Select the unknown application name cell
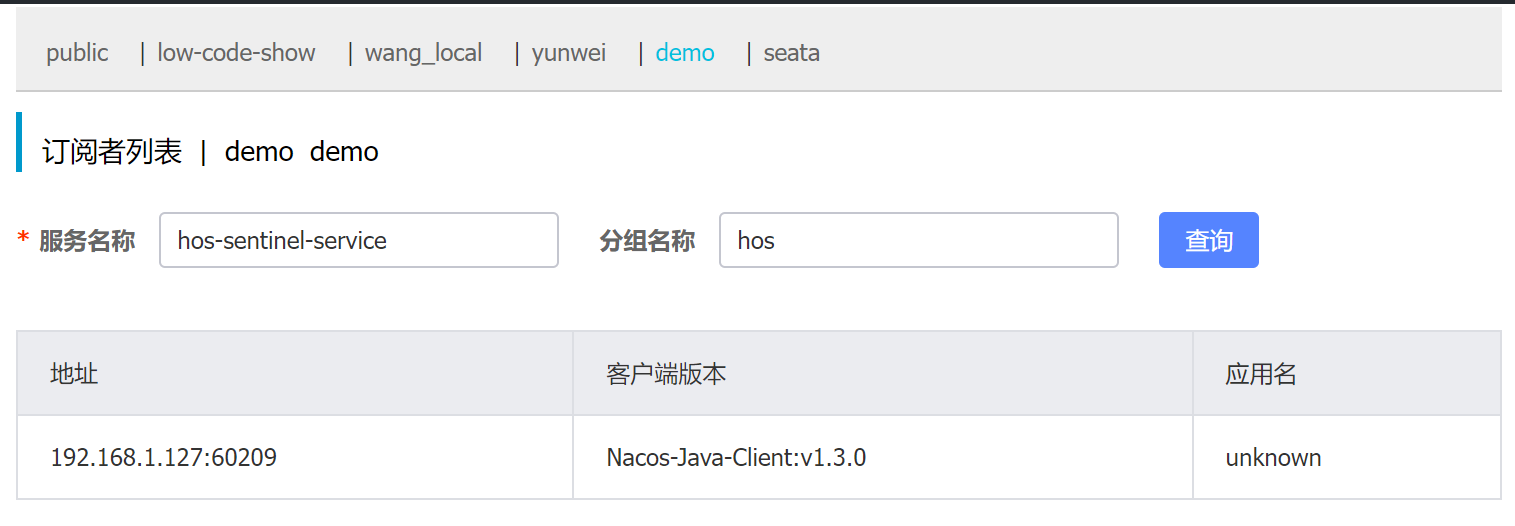The height and width of the screenshot is (526, 1515). (1347, 458)
